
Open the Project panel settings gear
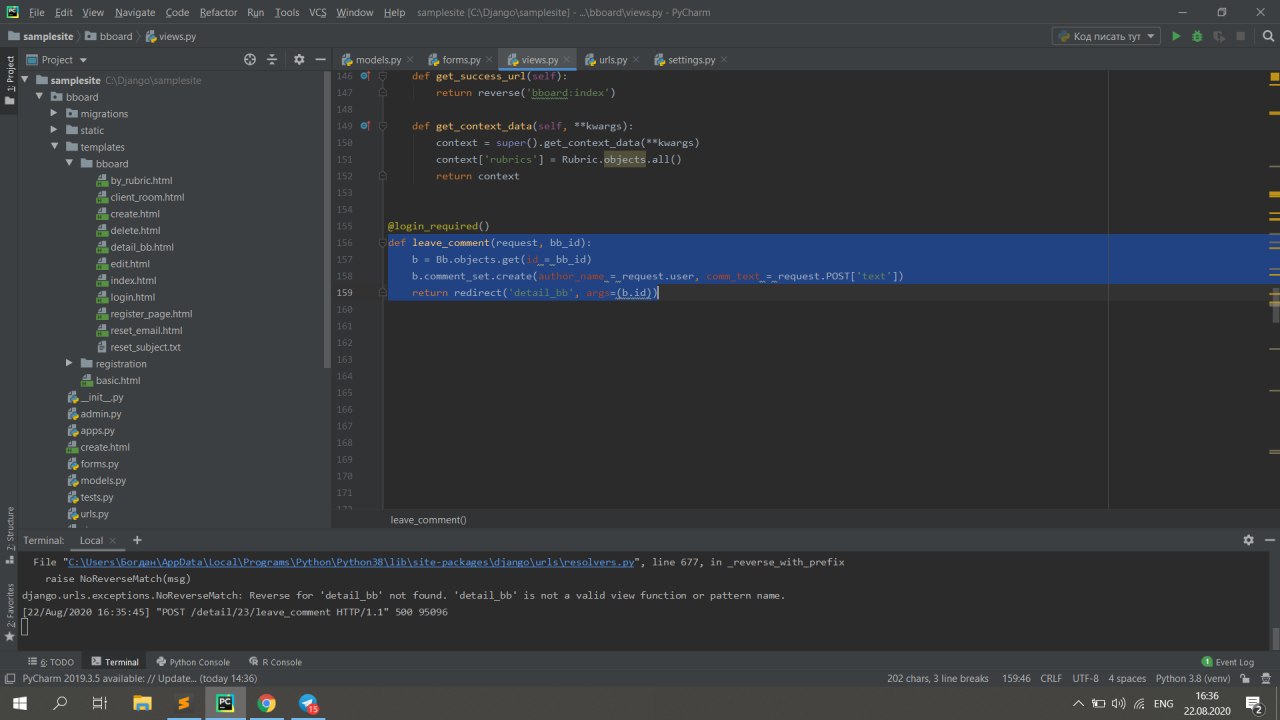[x=298, y=60]
